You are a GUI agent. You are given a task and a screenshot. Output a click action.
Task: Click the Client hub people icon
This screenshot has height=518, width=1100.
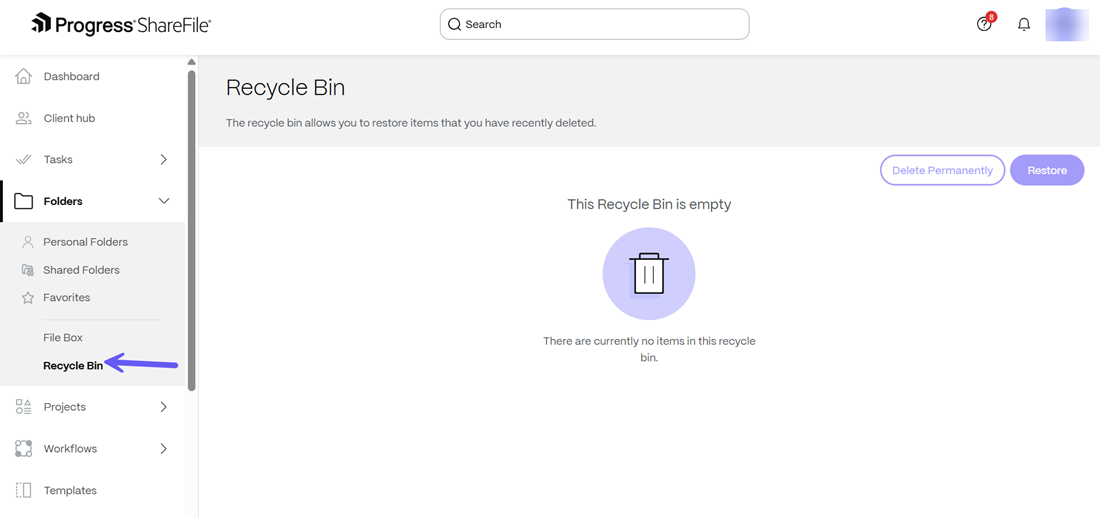tap(24, 118)
